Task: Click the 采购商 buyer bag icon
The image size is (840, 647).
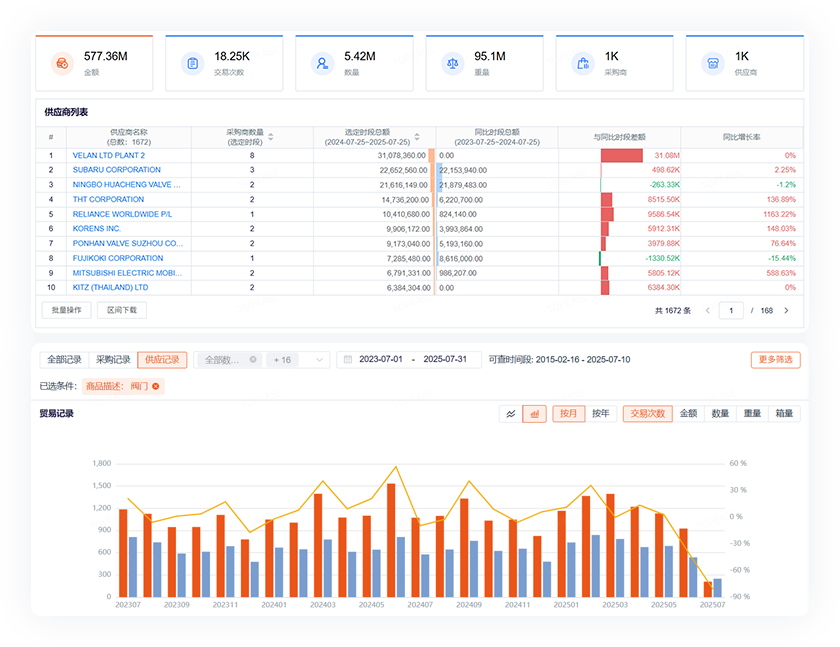Action: click(x=583, y=64)
